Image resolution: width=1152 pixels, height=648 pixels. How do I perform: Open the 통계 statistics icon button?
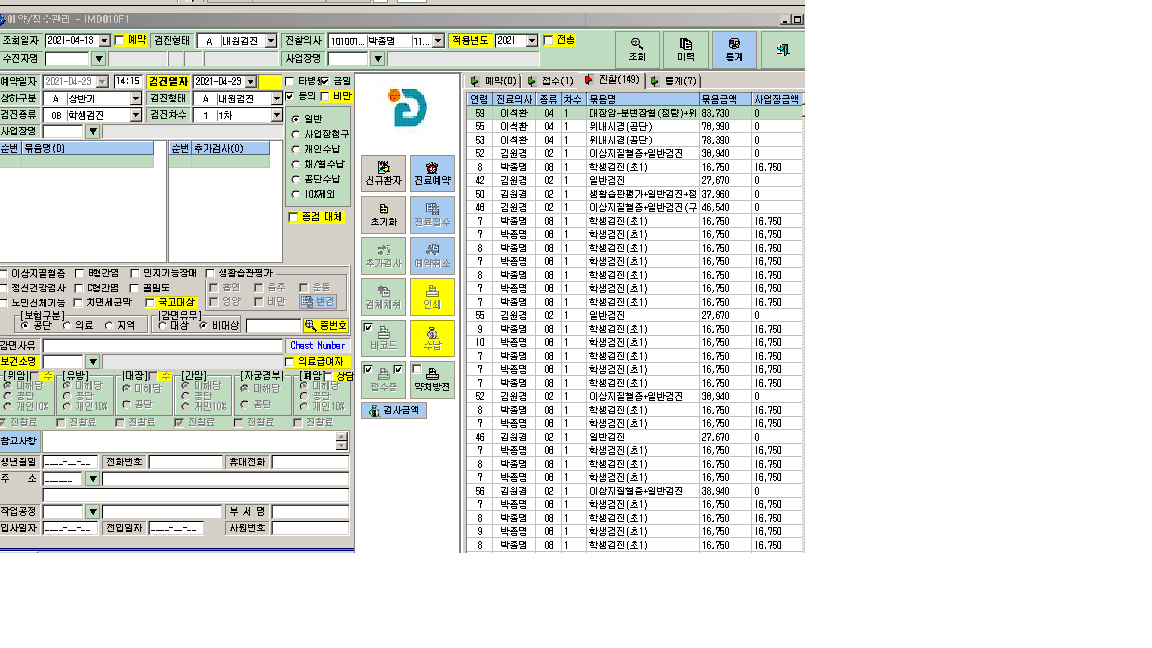coord(734,49)
